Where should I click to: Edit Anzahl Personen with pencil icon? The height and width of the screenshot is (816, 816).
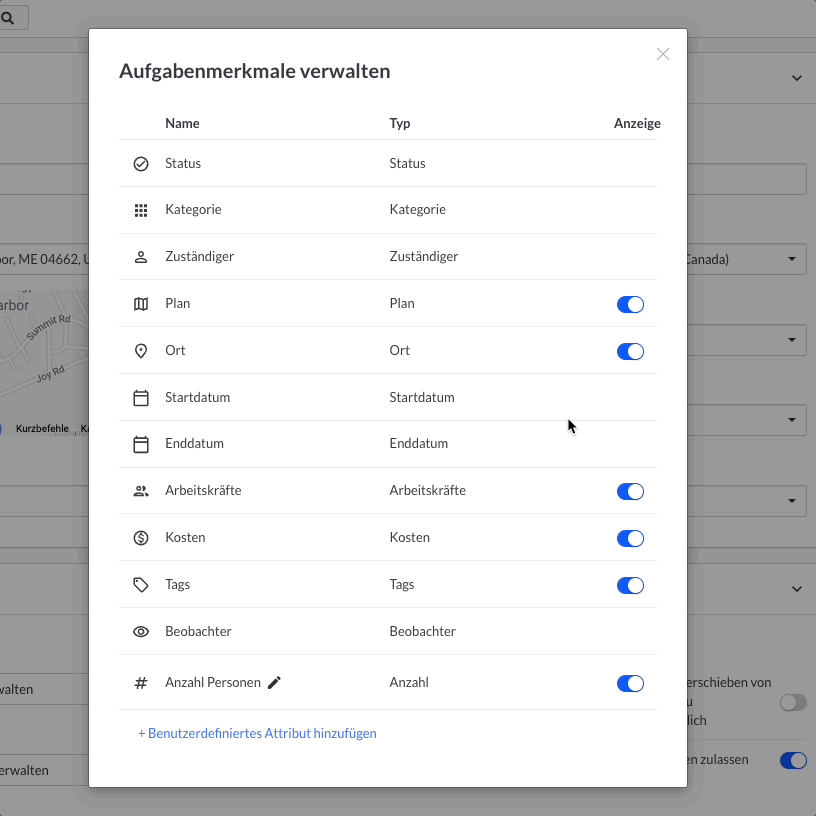tap(275, 683)
